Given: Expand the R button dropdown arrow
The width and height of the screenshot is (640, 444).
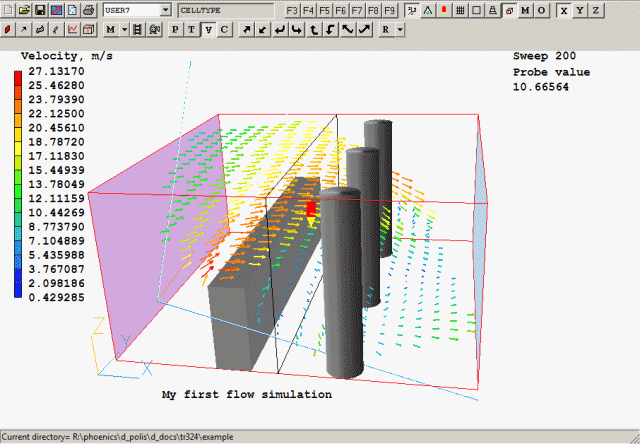Looking at the screenshot, I should coord(400,29).
